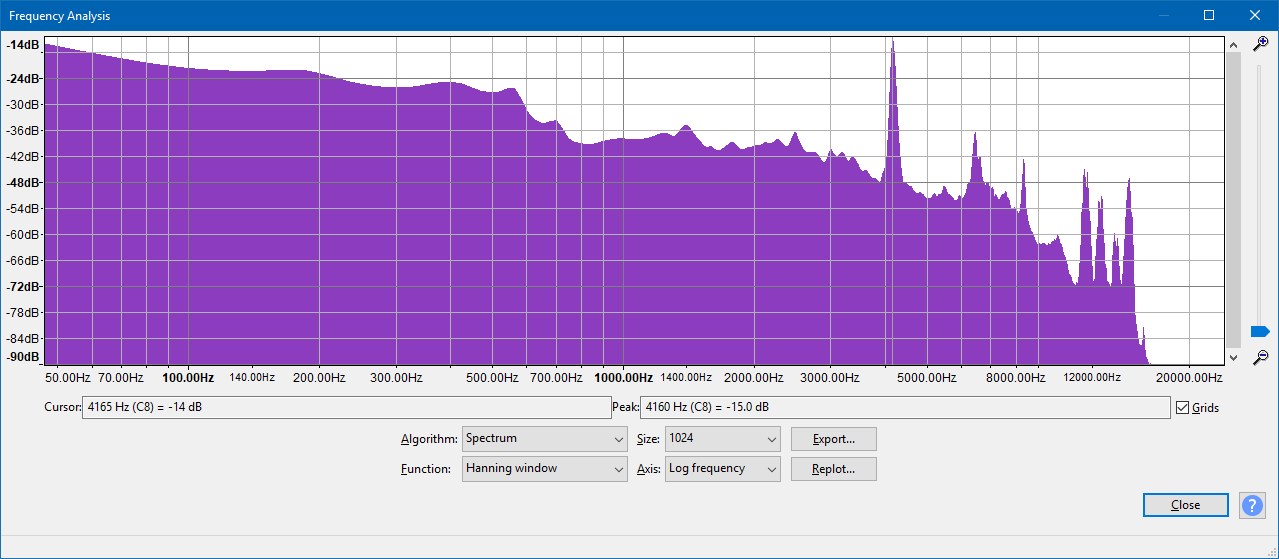This screenshot has width=1279, height=559.
Task: Click the -14dB scale label
Action: tap(23, 45)
